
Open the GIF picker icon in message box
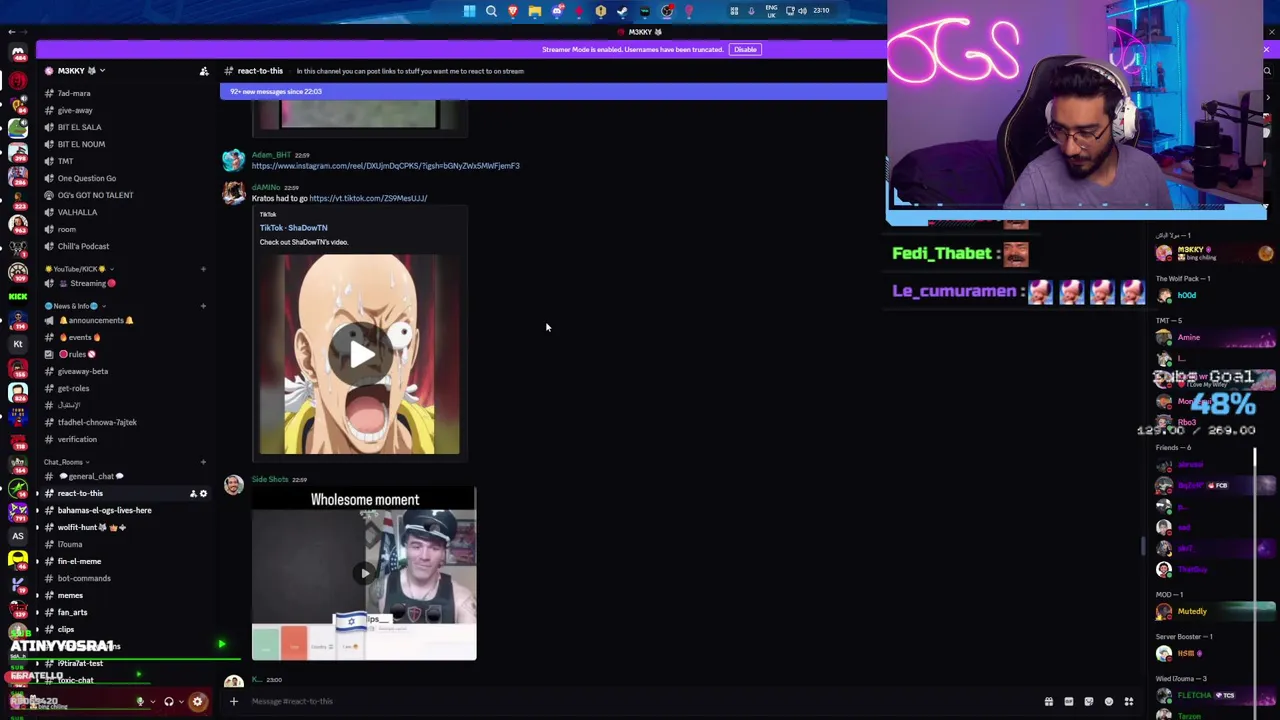(x=1069, y=701)
